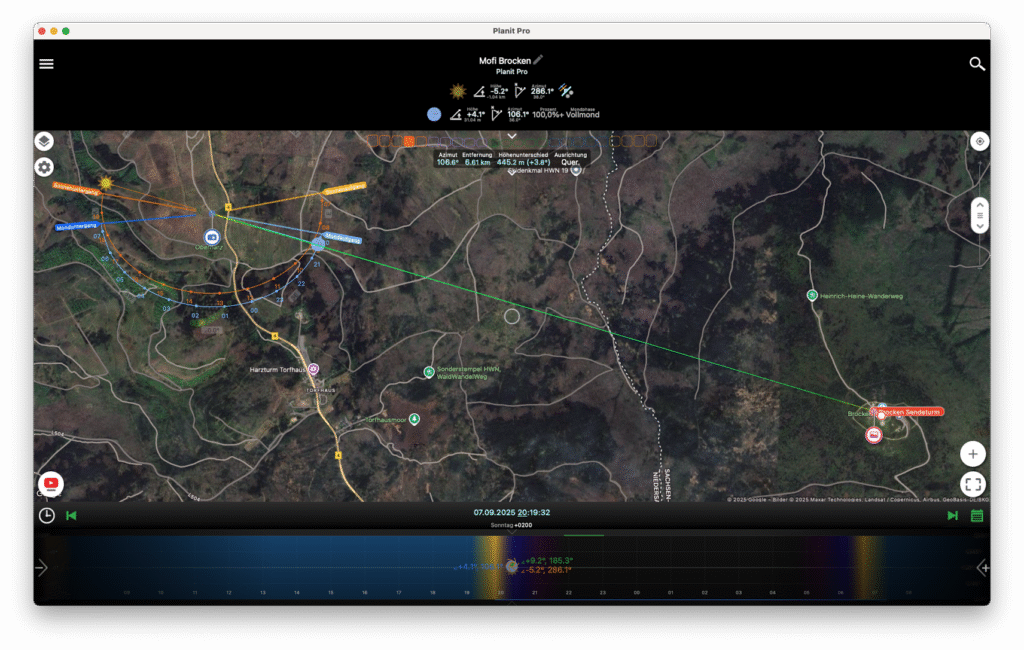Expand the right plus arrow of timeline
Screen dimensions: 1024x650
click(x=983, y=568)
